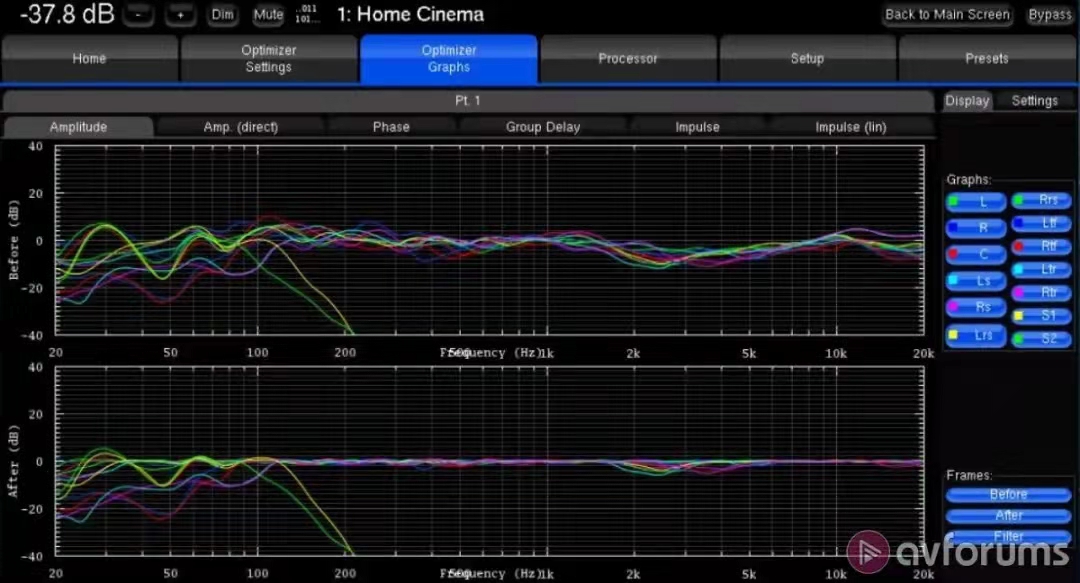Image resolution: width=1080 pixels, height=583 pixels.
Task: Open the Pt. 1 measurement point selector
Action: click(x=468, y=101)
